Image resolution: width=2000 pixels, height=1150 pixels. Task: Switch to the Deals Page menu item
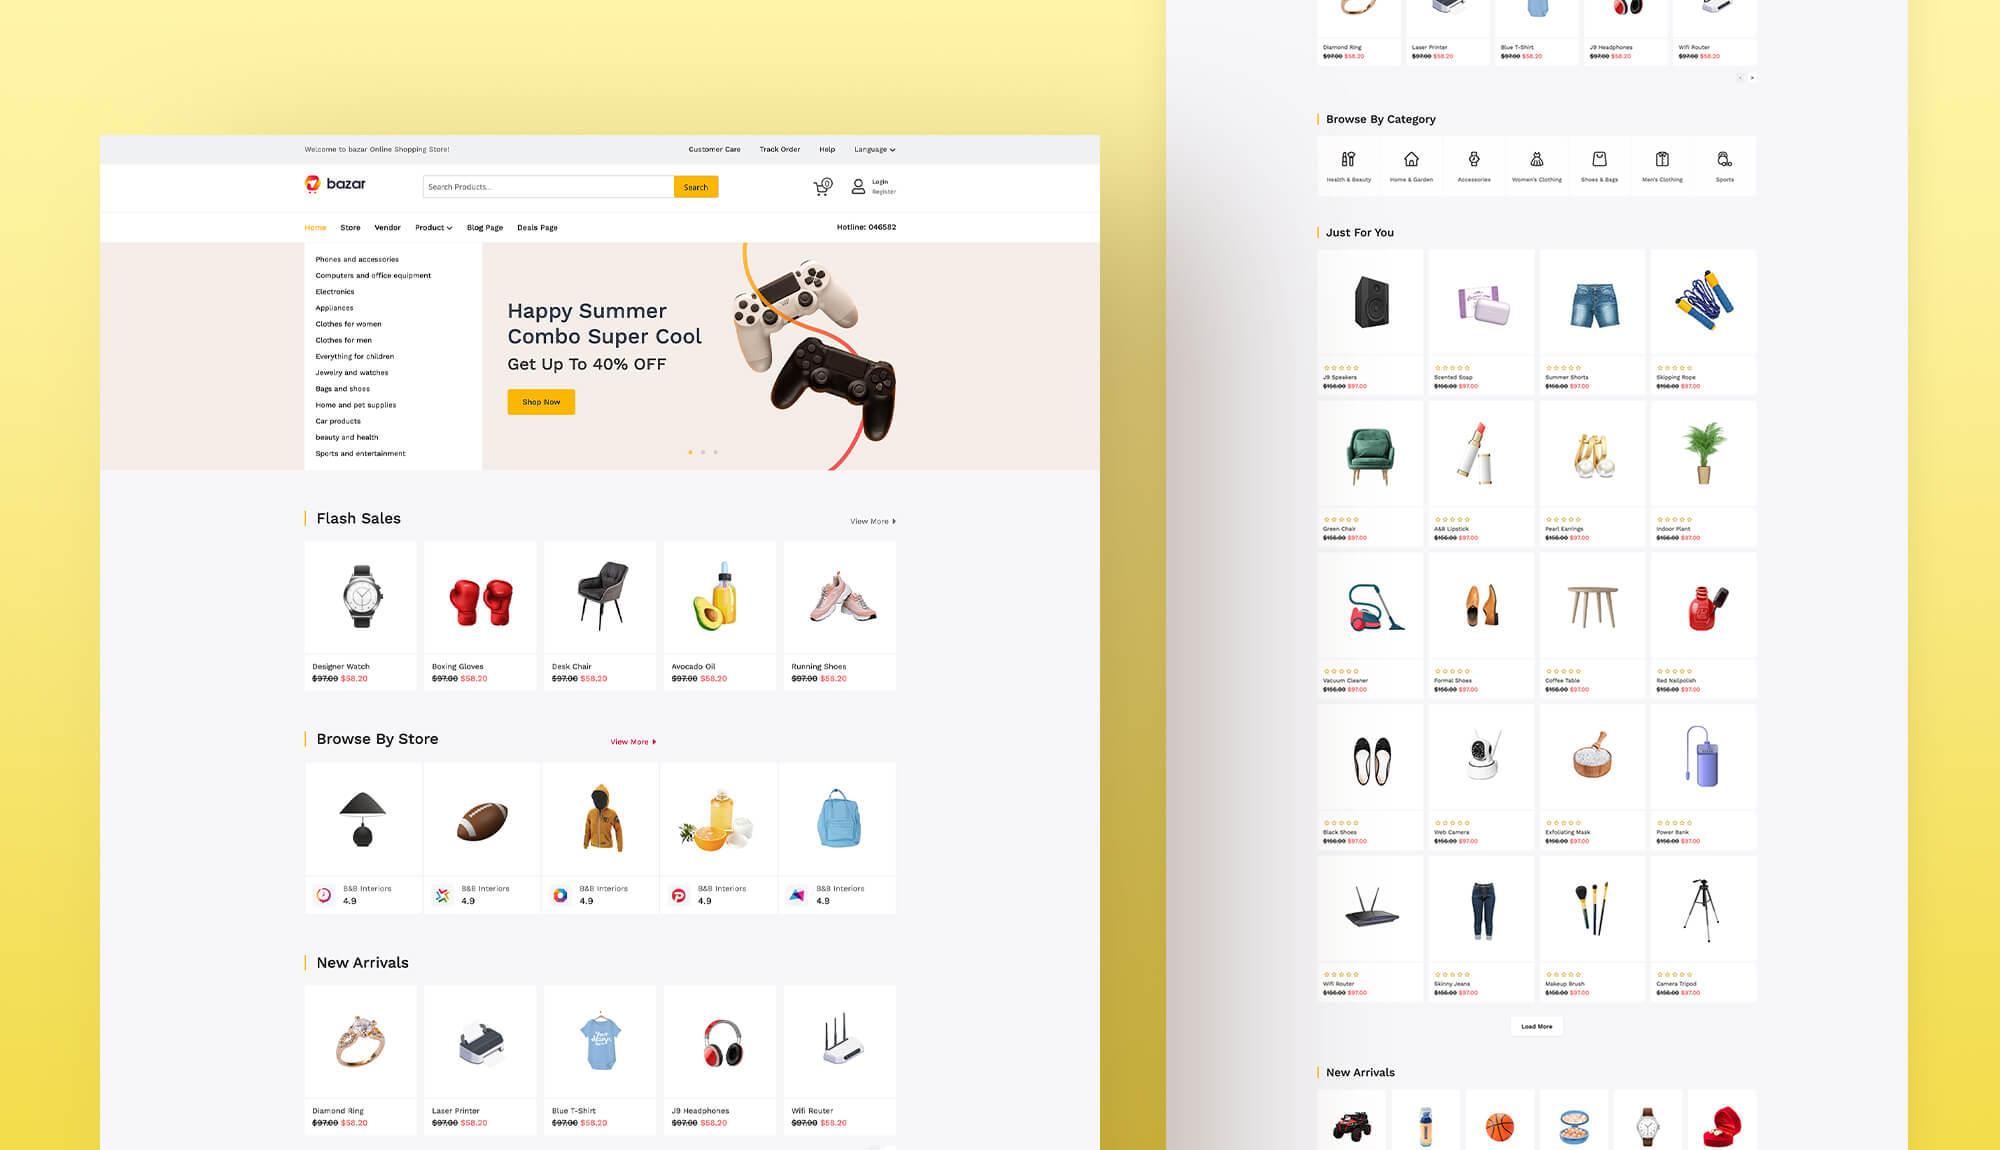coord(537,227)
